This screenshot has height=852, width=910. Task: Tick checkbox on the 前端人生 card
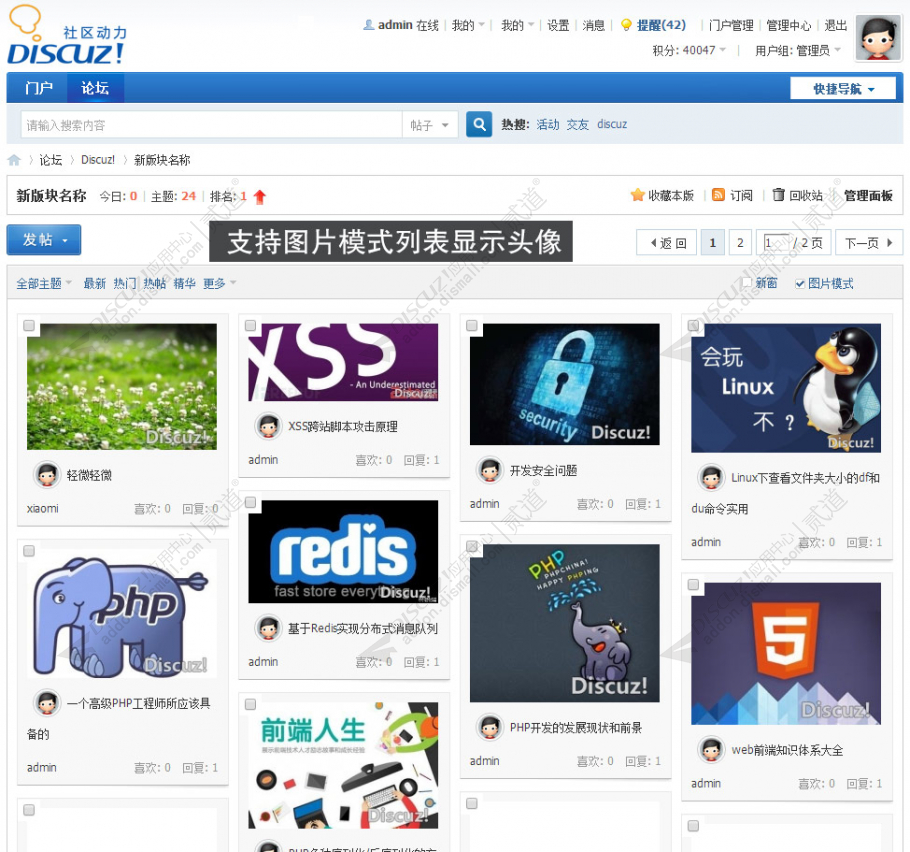pyautogui.click(x=251, y=704)
